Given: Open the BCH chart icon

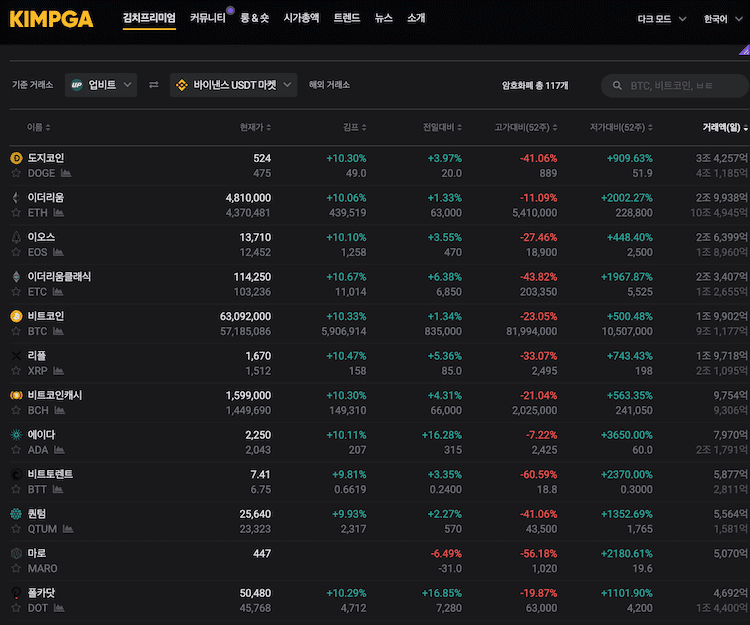Looking at the screenshot, I should point(59,410).
